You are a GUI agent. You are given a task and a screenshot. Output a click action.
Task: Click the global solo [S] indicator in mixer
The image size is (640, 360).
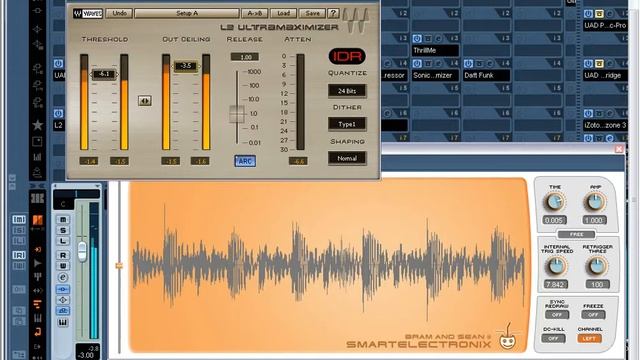point(19,230)
